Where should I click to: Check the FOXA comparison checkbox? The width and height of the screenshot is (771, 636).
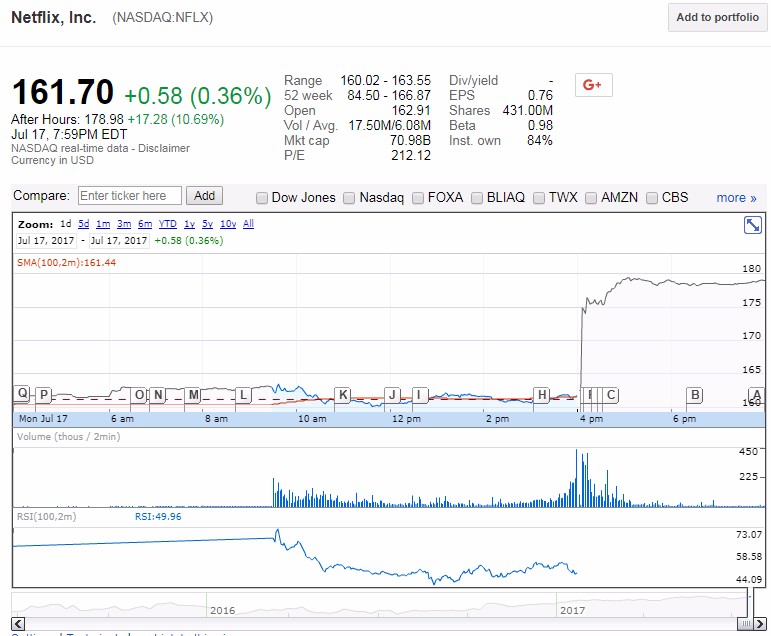[418, 198]
